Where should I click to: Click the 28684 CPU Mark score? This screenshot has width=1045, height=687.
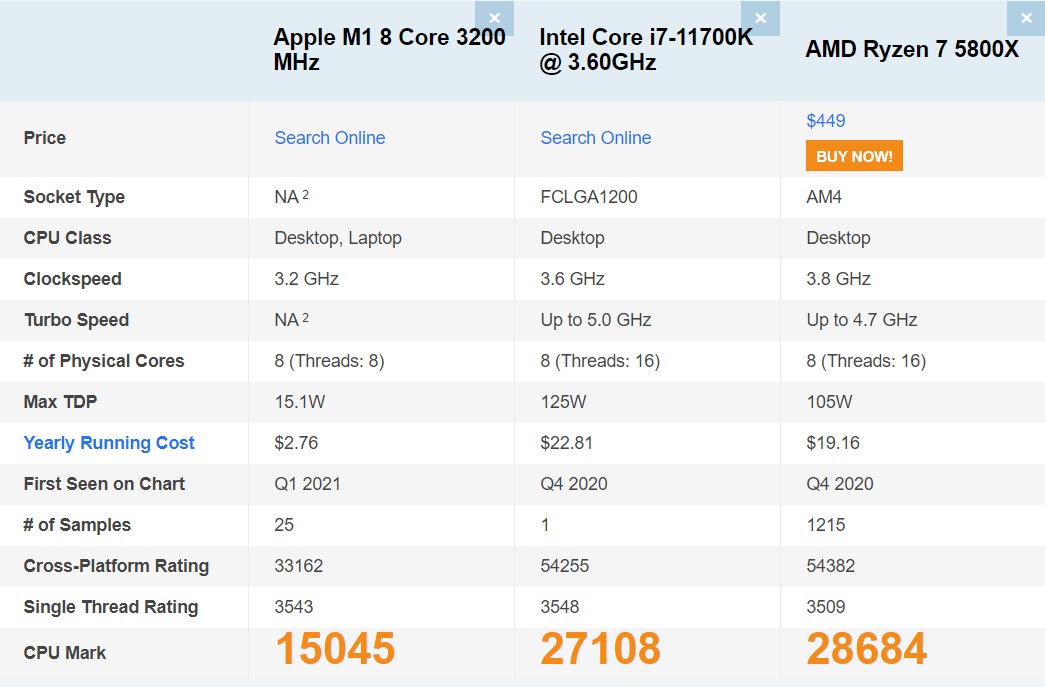coord(866,649)
